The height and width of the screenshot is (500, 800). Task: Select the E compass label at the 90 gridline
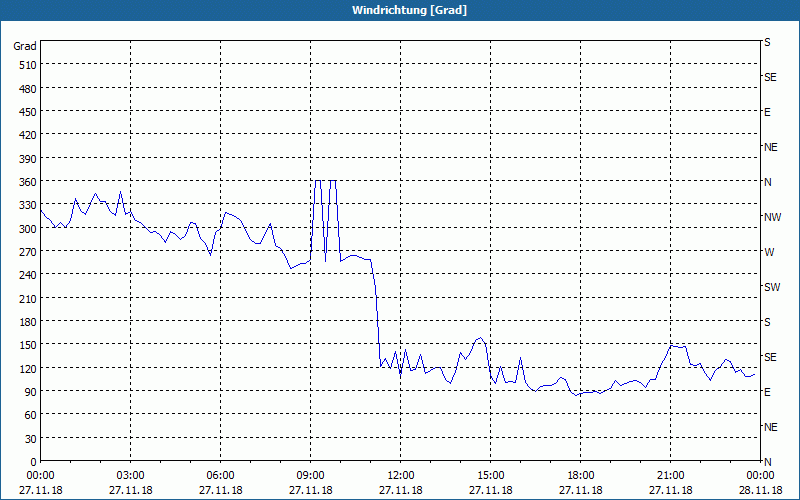tap(767, 392)
